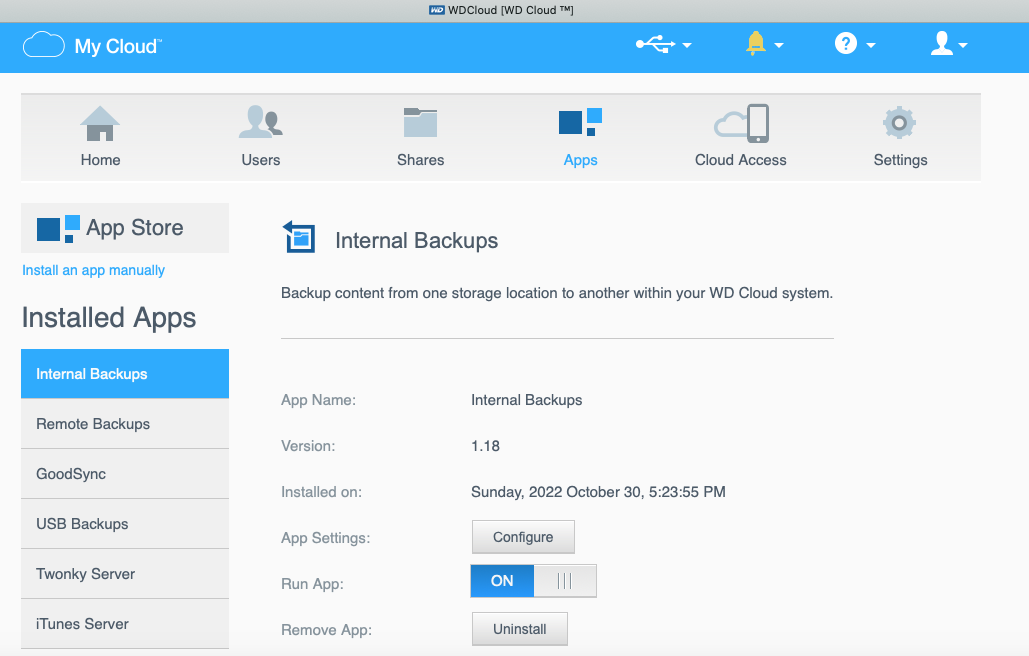Select Internal Backups in Installed Apps
Viewport: 1029px width, 656px height.
coord(125,374)
